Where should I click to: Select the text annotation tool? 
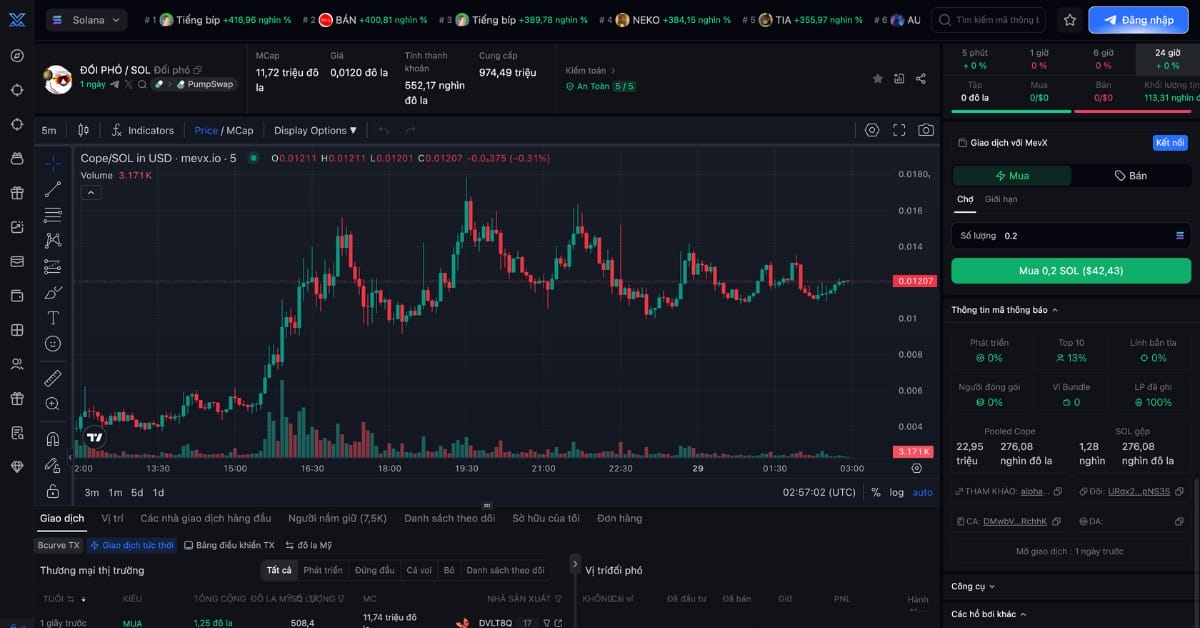pyautogui.click(x=53, y=318)
